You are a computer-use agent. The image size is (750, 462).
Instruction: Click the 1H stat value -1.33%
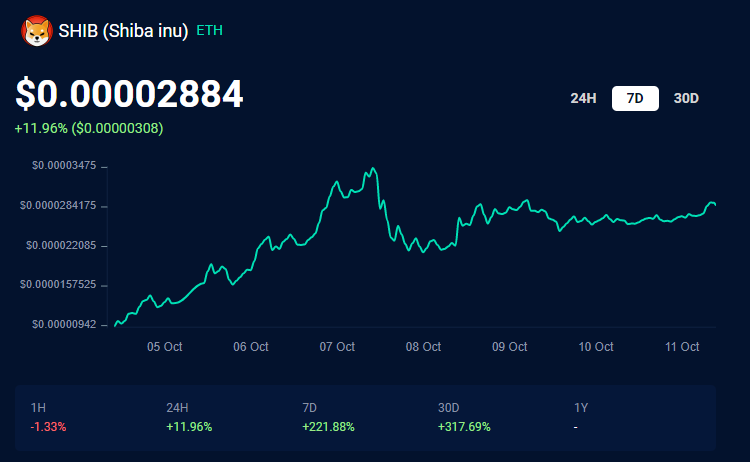click(48, 427)
